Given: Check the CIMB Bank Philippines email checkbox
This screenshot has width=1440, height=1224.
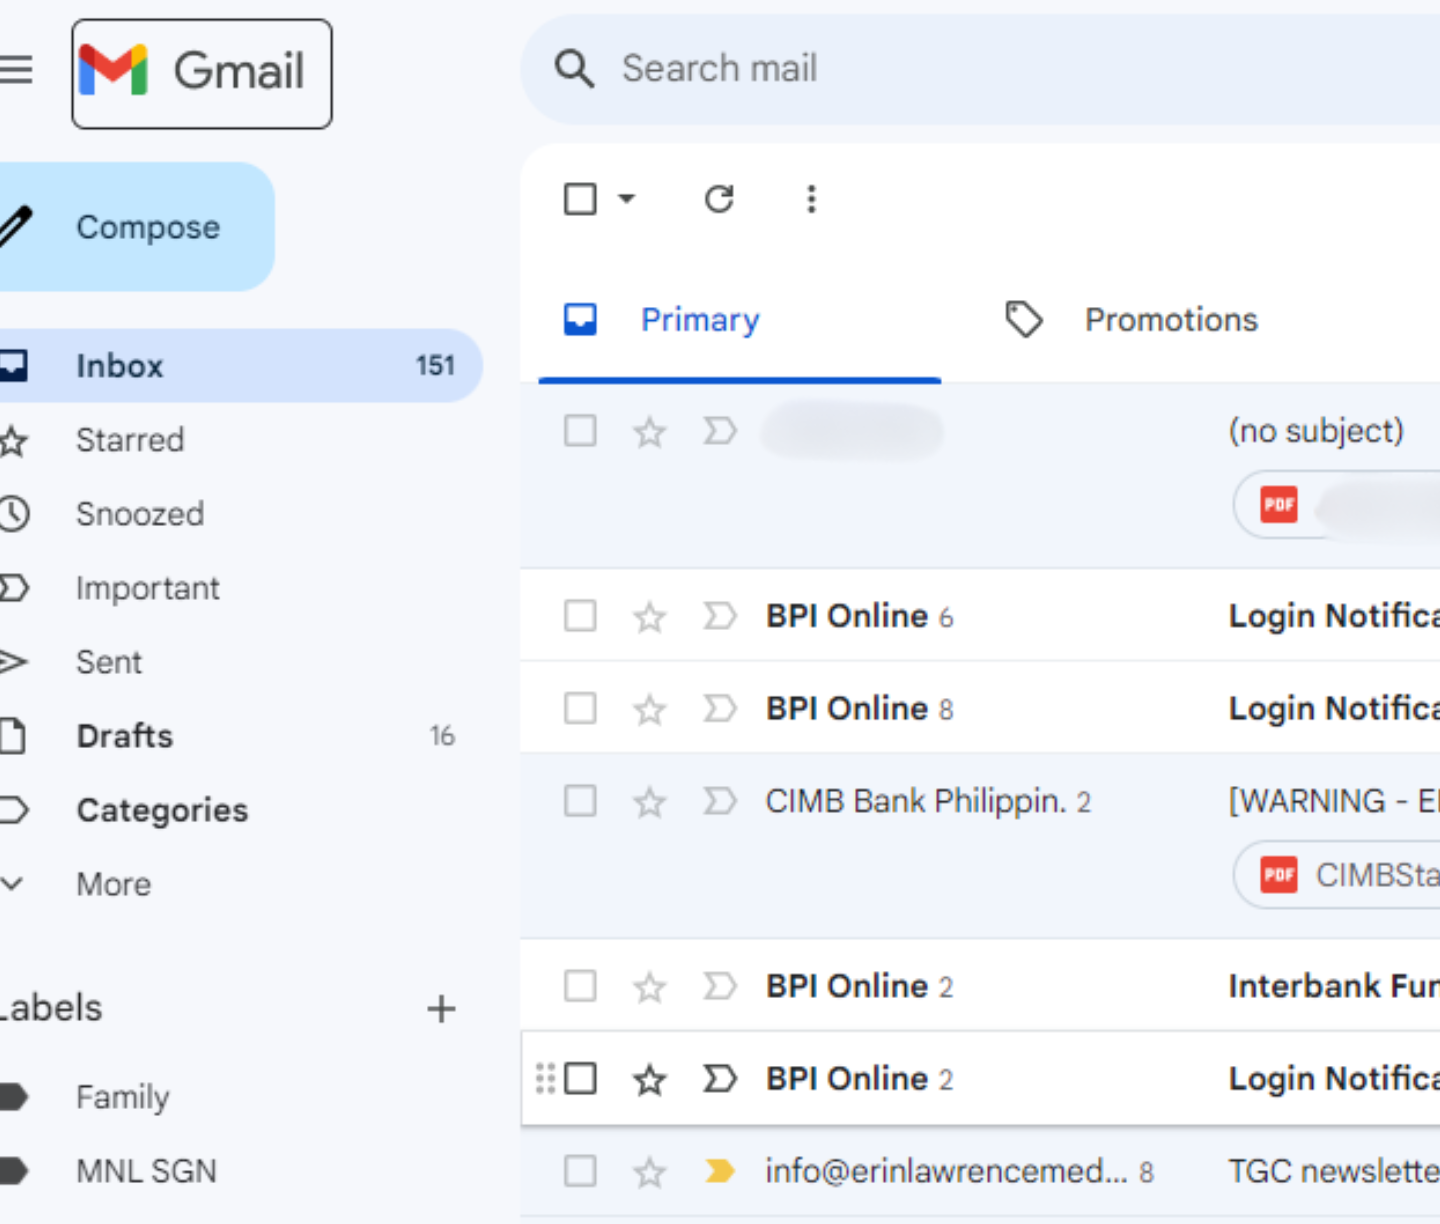Looking at the screenshot, I should pos(580,801).
